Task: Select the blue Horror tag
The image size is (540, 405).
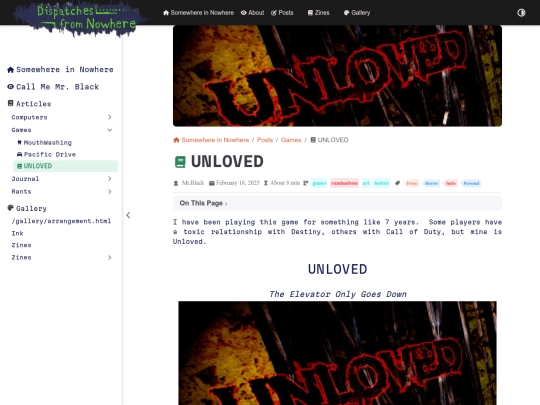Action: tap(431, 183)
